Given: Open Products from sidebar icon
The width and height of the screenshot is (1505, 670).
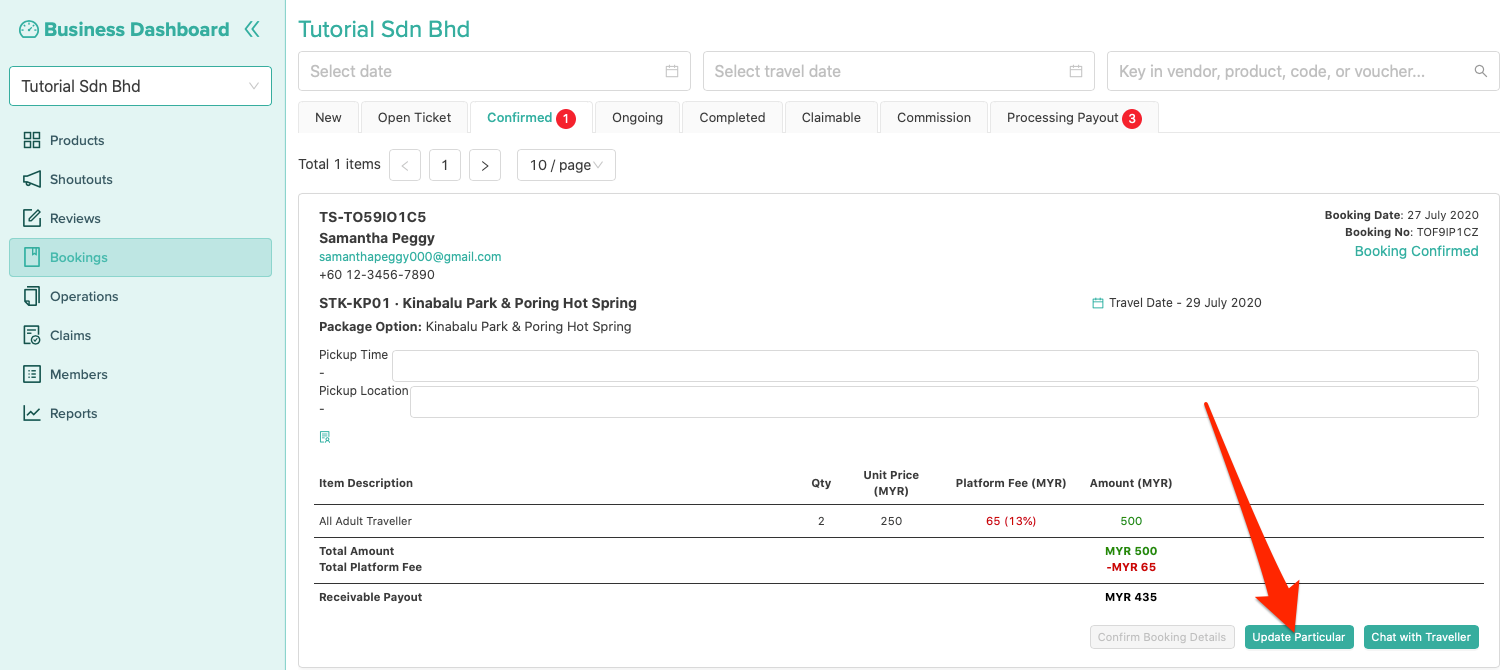Looking at the screenshot, I should (x=32, y=140).
